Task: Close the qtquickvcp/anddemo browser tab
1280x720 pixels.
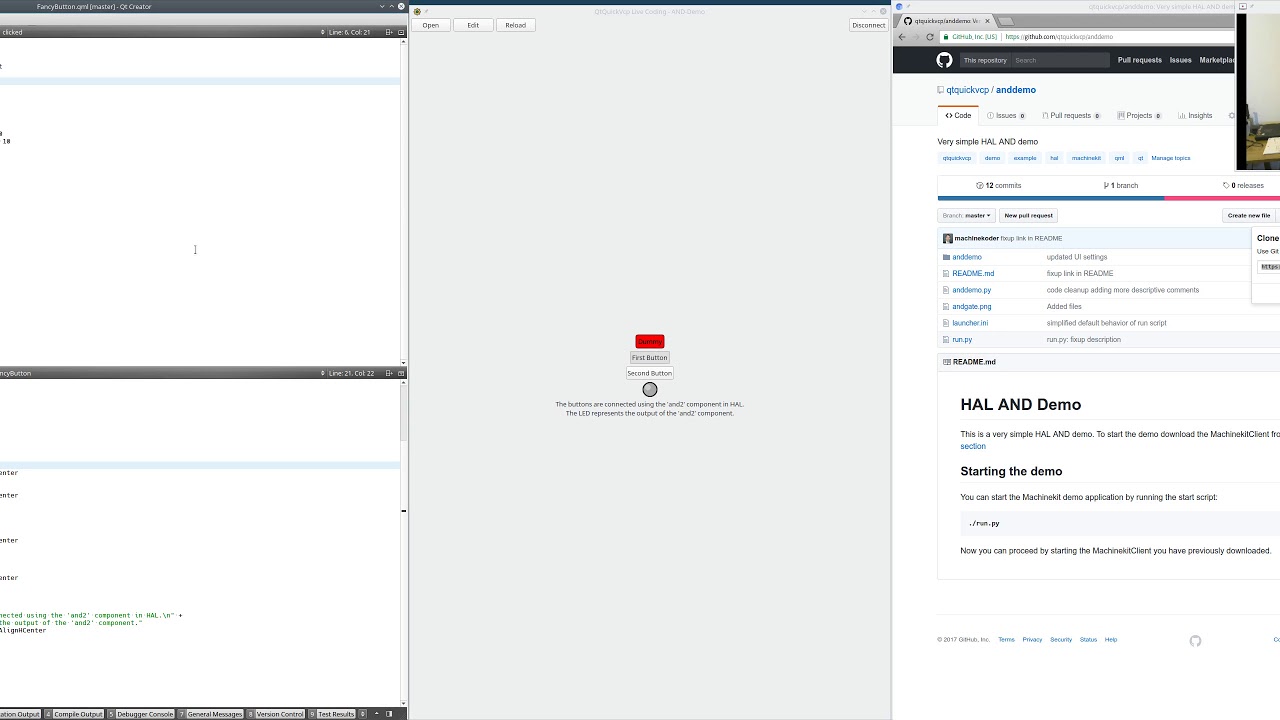Action: pyautogui.click(x=988, y=20)
